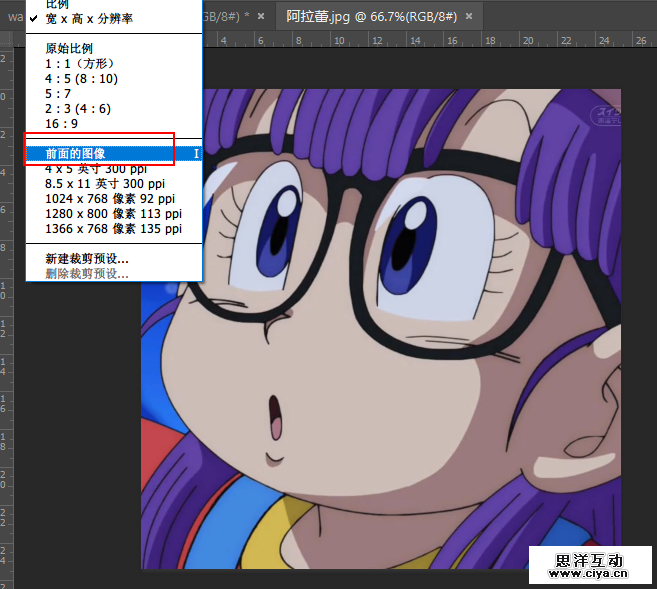Choose the 1 : 1 (方形) ratio

(x=80, y=63)
